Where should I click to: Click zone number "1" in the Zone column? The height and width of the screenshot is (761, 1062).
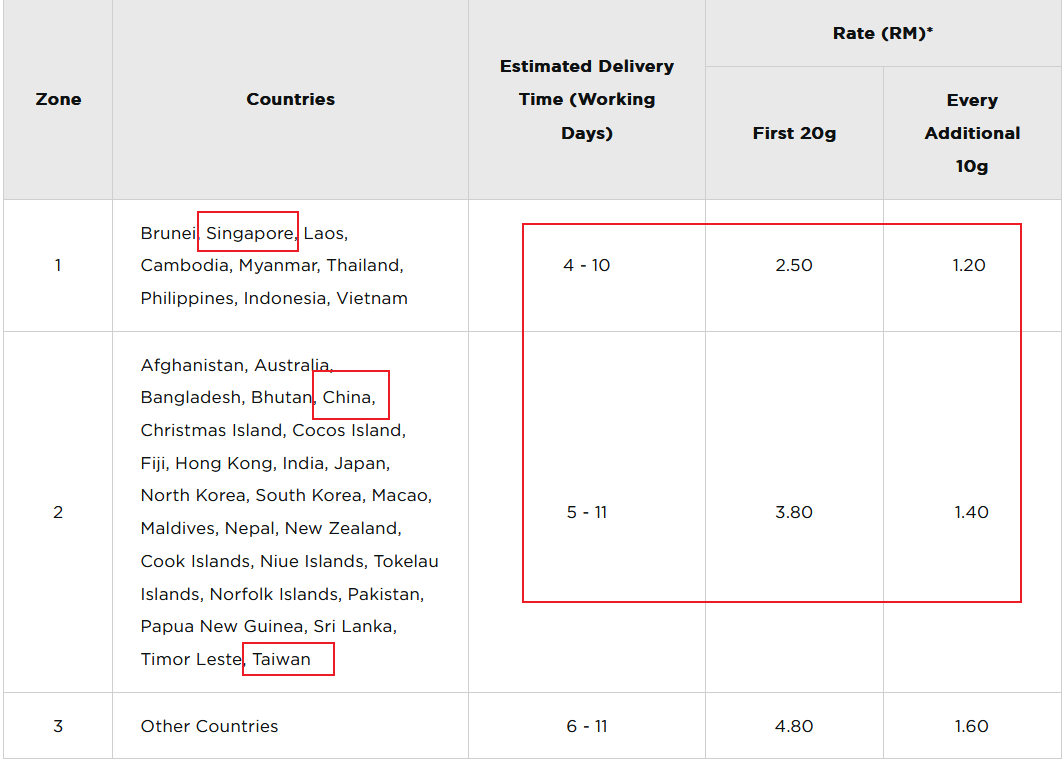(x=58, y=265)
